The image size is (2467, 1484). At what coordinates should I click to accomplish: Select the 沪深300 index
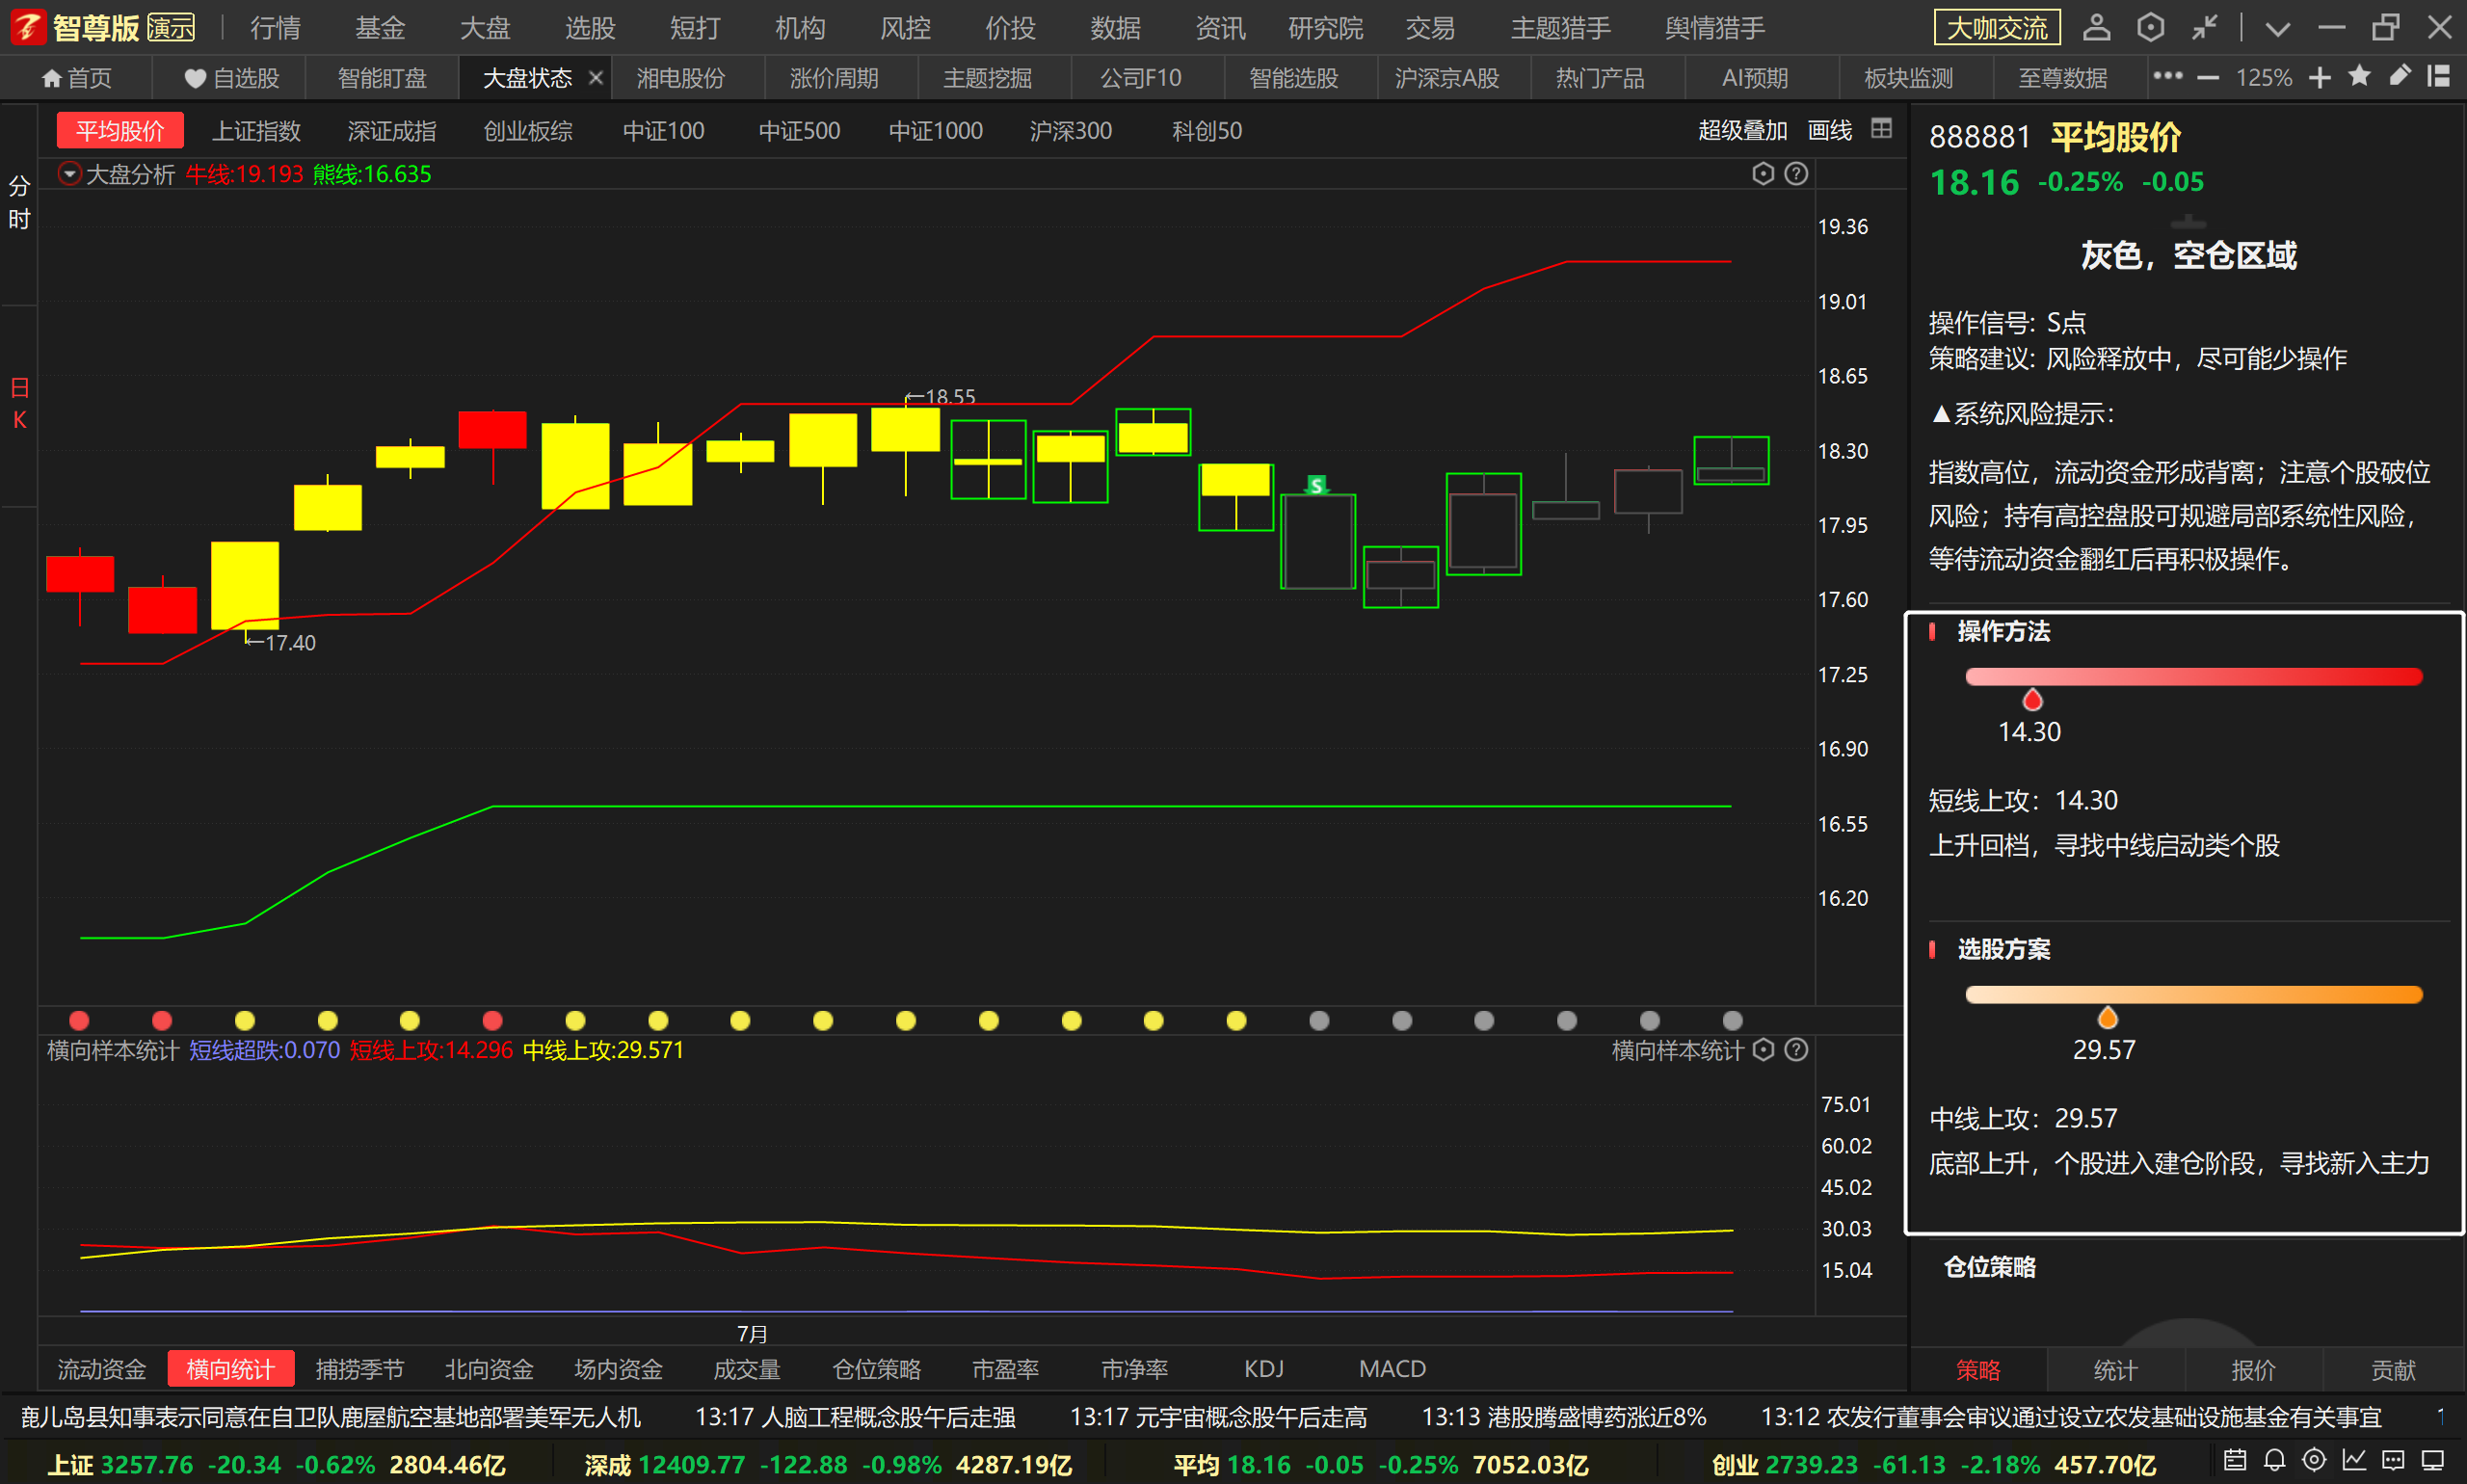(1070, 131)
